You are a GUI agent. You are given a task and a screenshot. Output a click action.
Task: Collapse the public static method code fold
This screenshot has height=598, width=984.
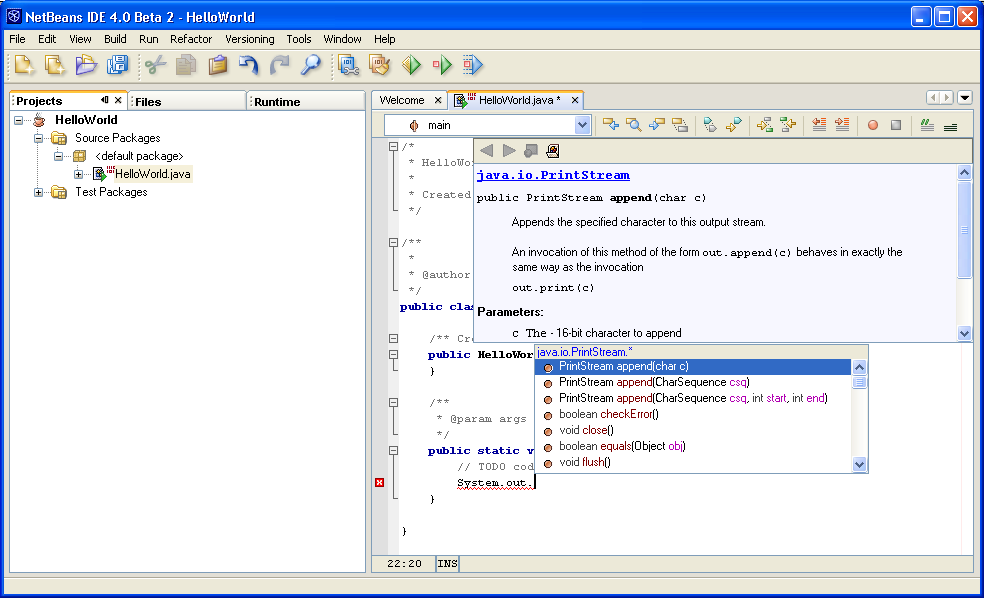point(393,451)
